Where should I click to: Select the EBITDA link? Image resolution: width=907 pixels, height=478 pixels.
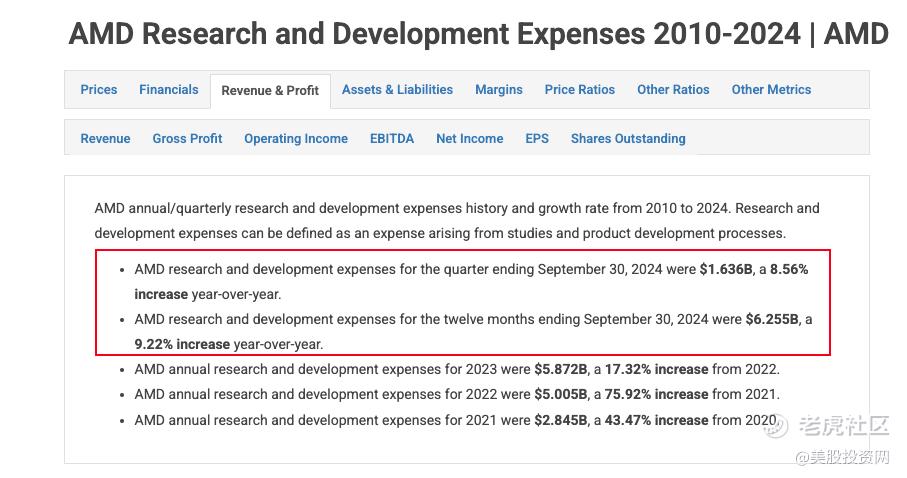tap(392, 139)
